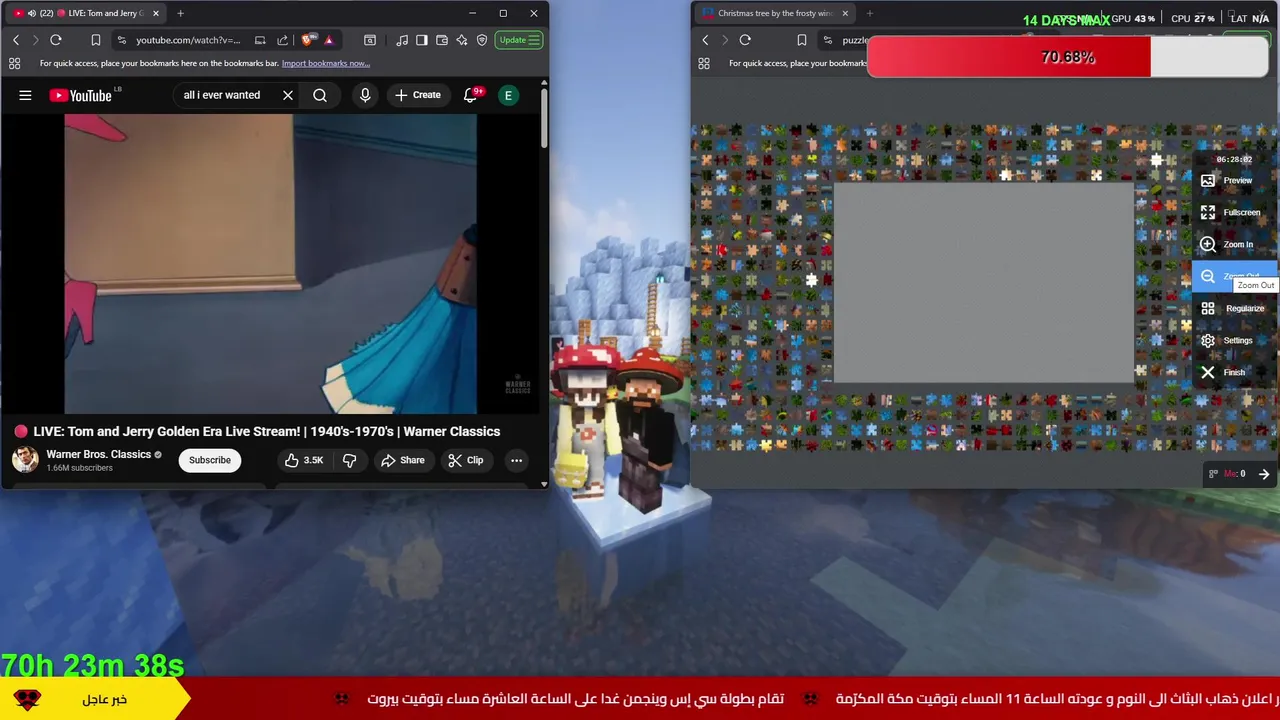
Task: Click the YouTube page vertical scrollbar
Action: pyautogui.click(x=544, y=120)
